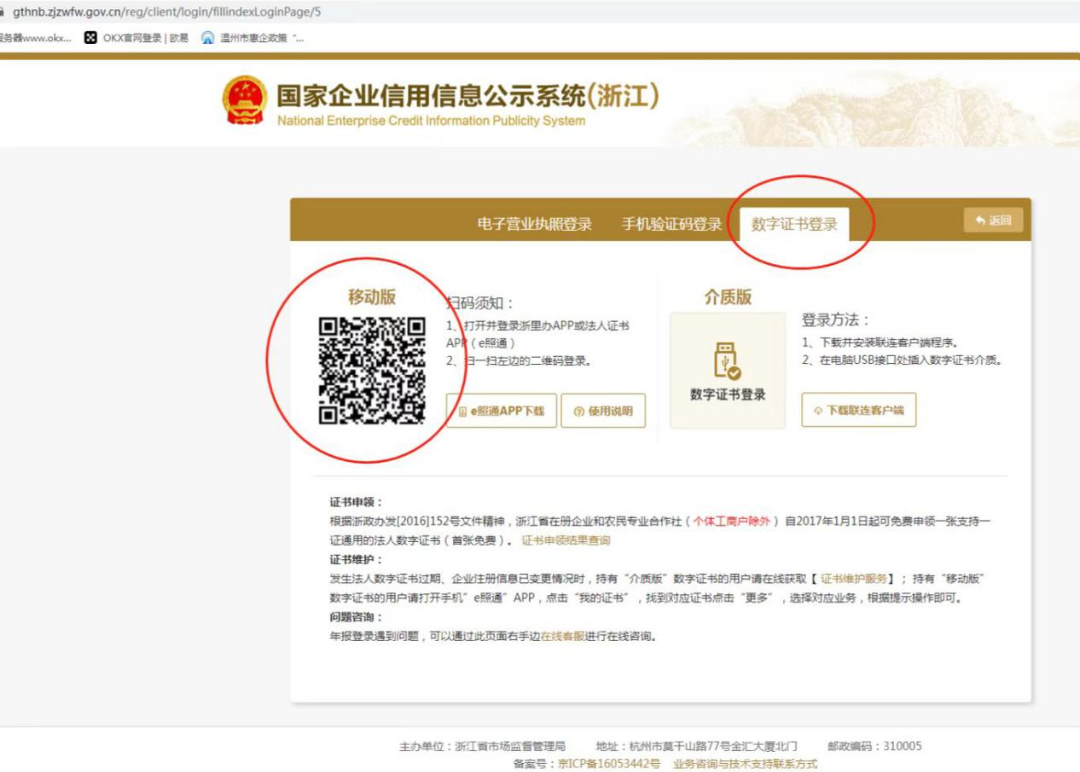The image size is (1080, 772).
Task: Click the site lock icon in address bar
Action: (2, 12)
